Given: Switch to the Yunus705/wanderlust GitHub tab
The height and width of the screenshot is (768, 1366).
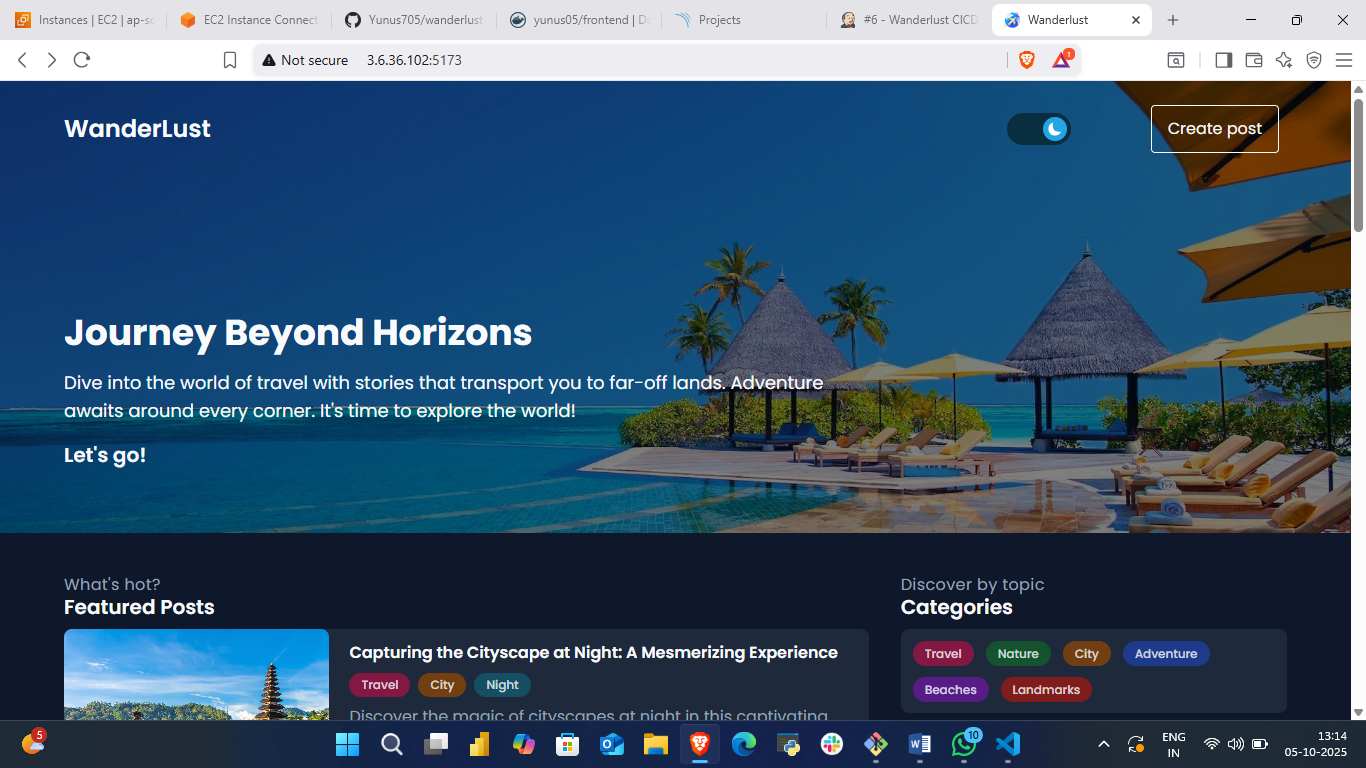Looking at the screenshot, I should tap(413, 20).
